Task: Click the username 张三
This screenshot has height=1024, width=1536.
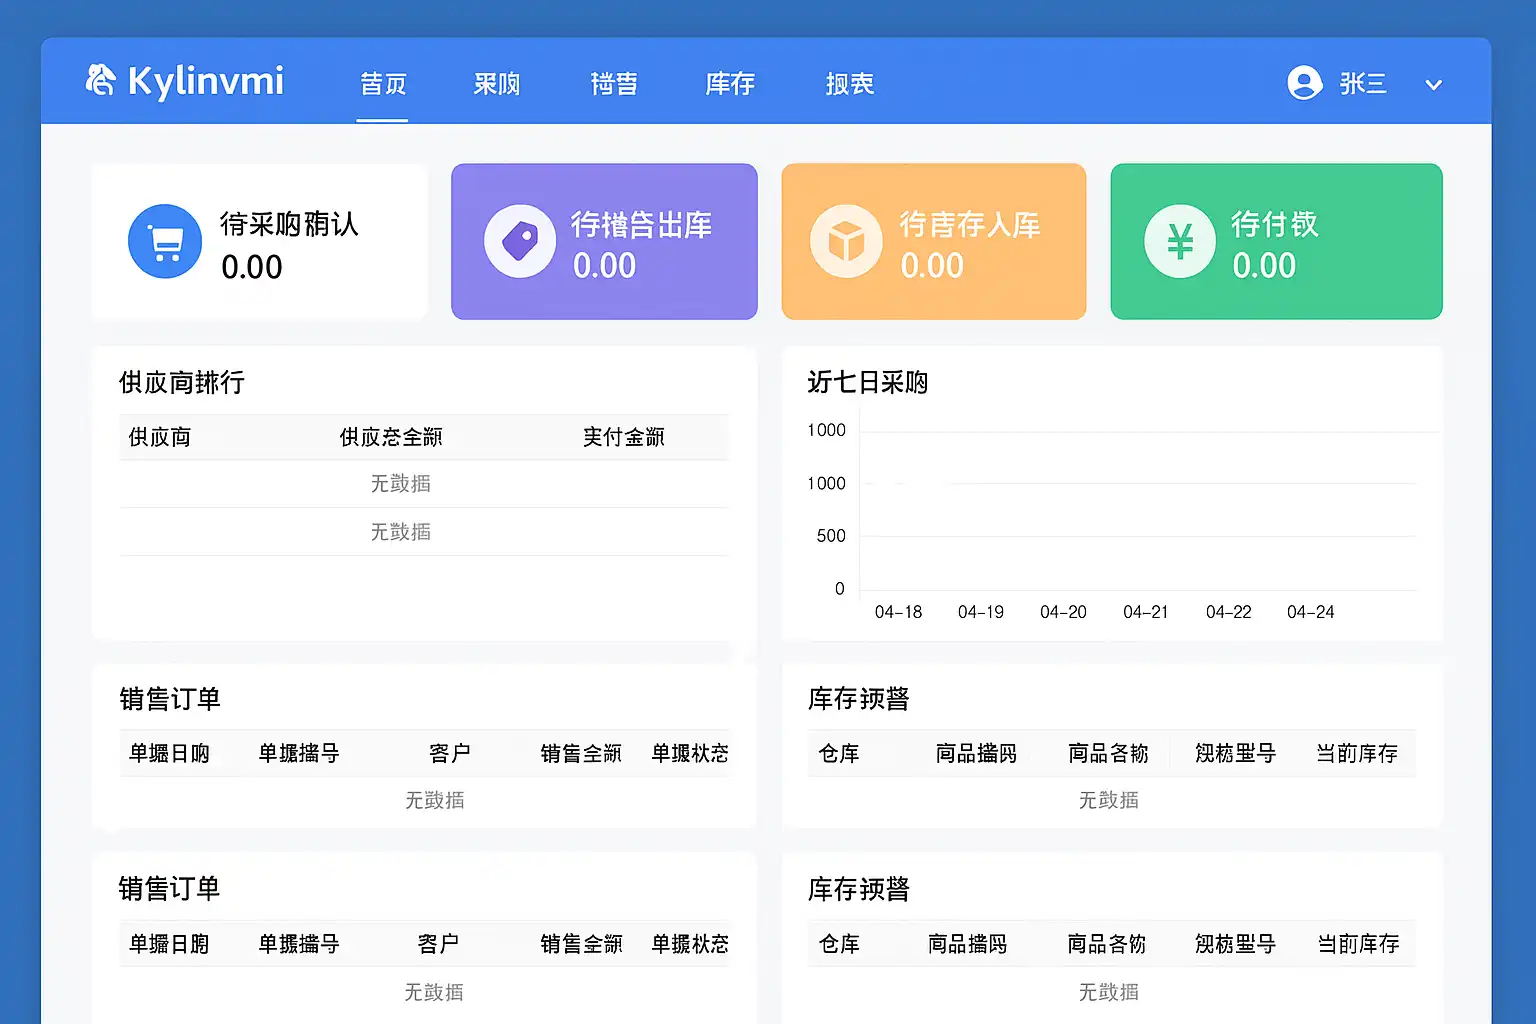Action: coord(1363,84)
